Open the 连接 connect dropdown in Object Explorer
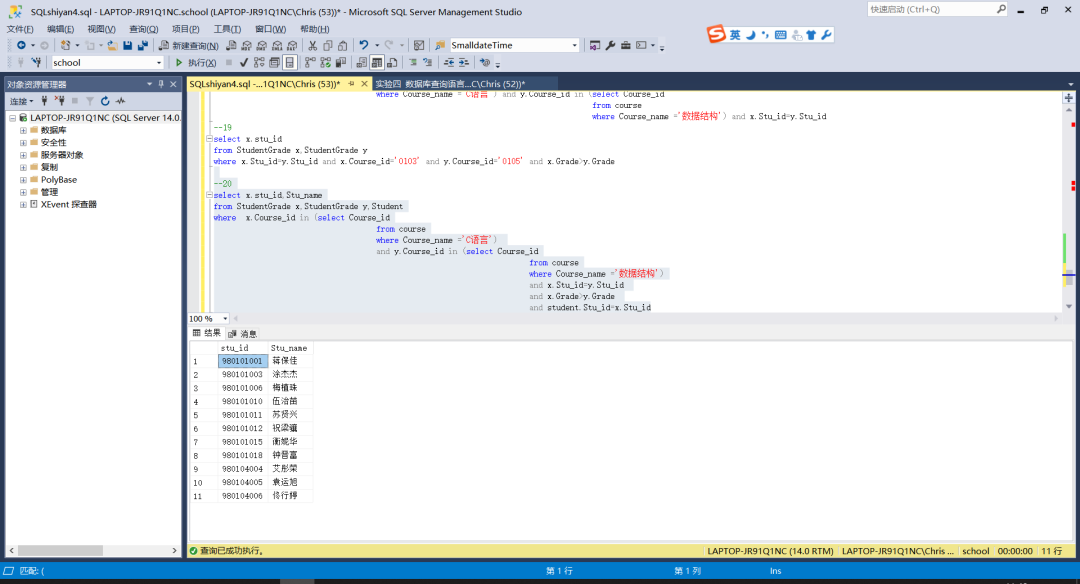 coord(21,101)
